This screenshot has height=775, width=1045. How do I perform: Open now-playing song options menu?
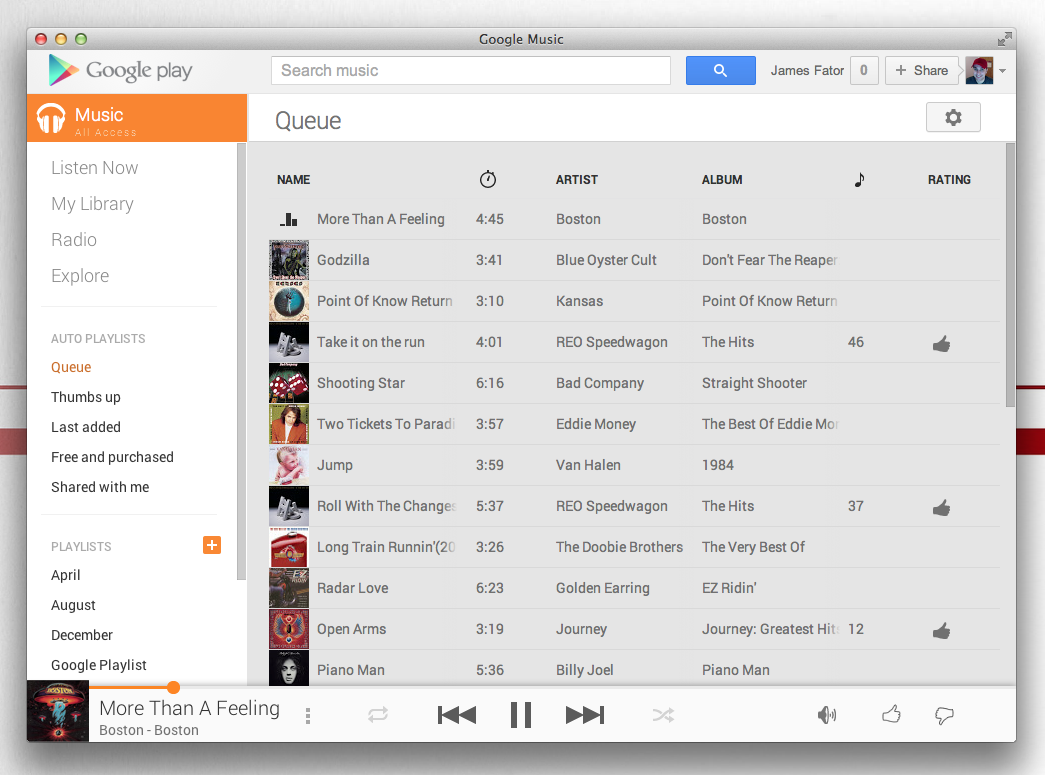point(307,716)
